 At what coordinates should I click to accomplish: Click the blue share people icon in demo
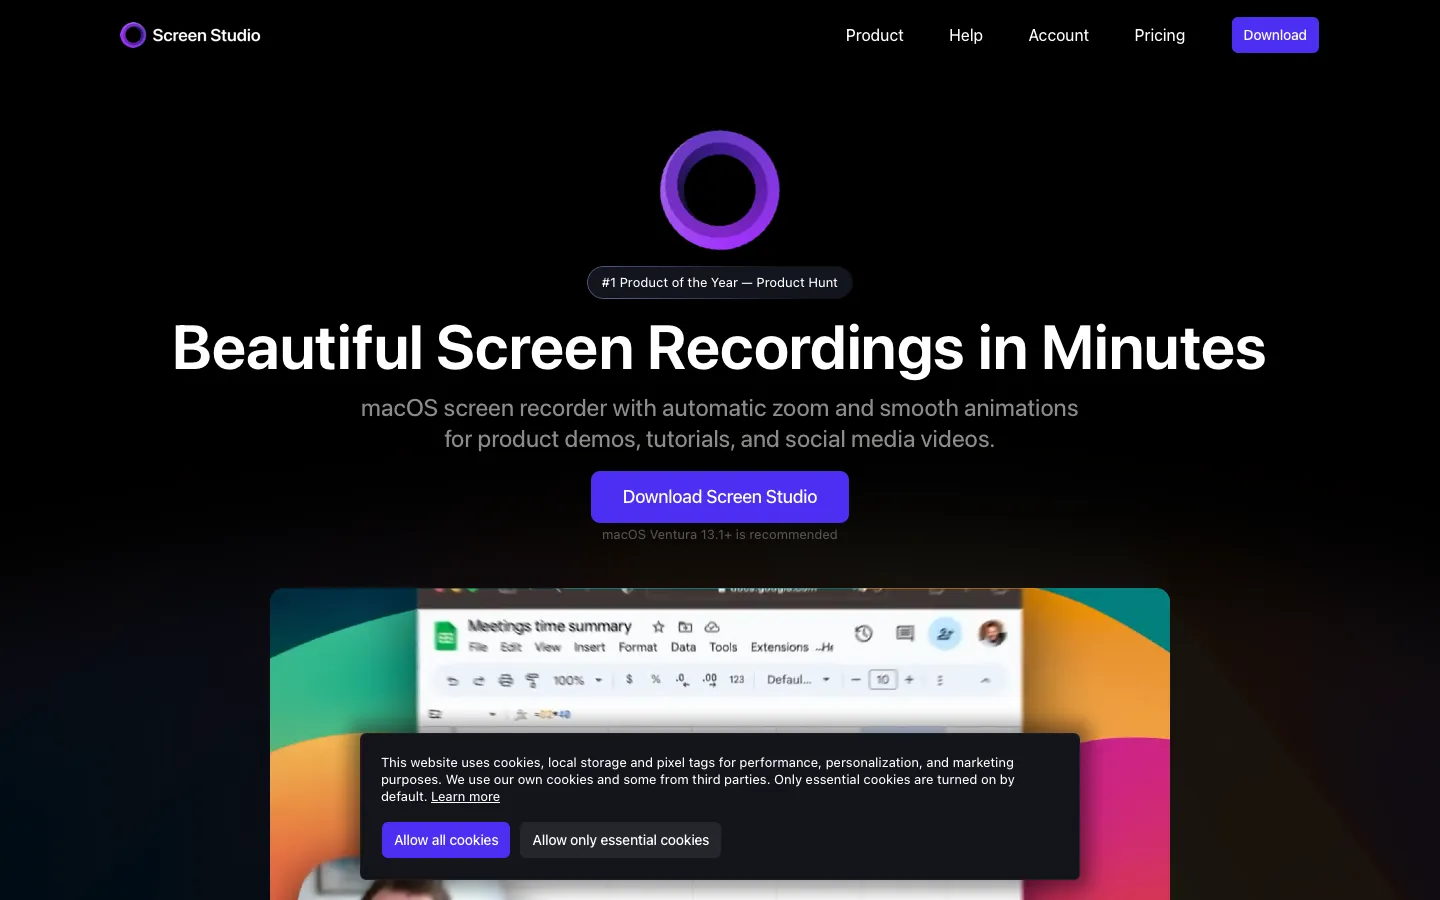[945, 633]
